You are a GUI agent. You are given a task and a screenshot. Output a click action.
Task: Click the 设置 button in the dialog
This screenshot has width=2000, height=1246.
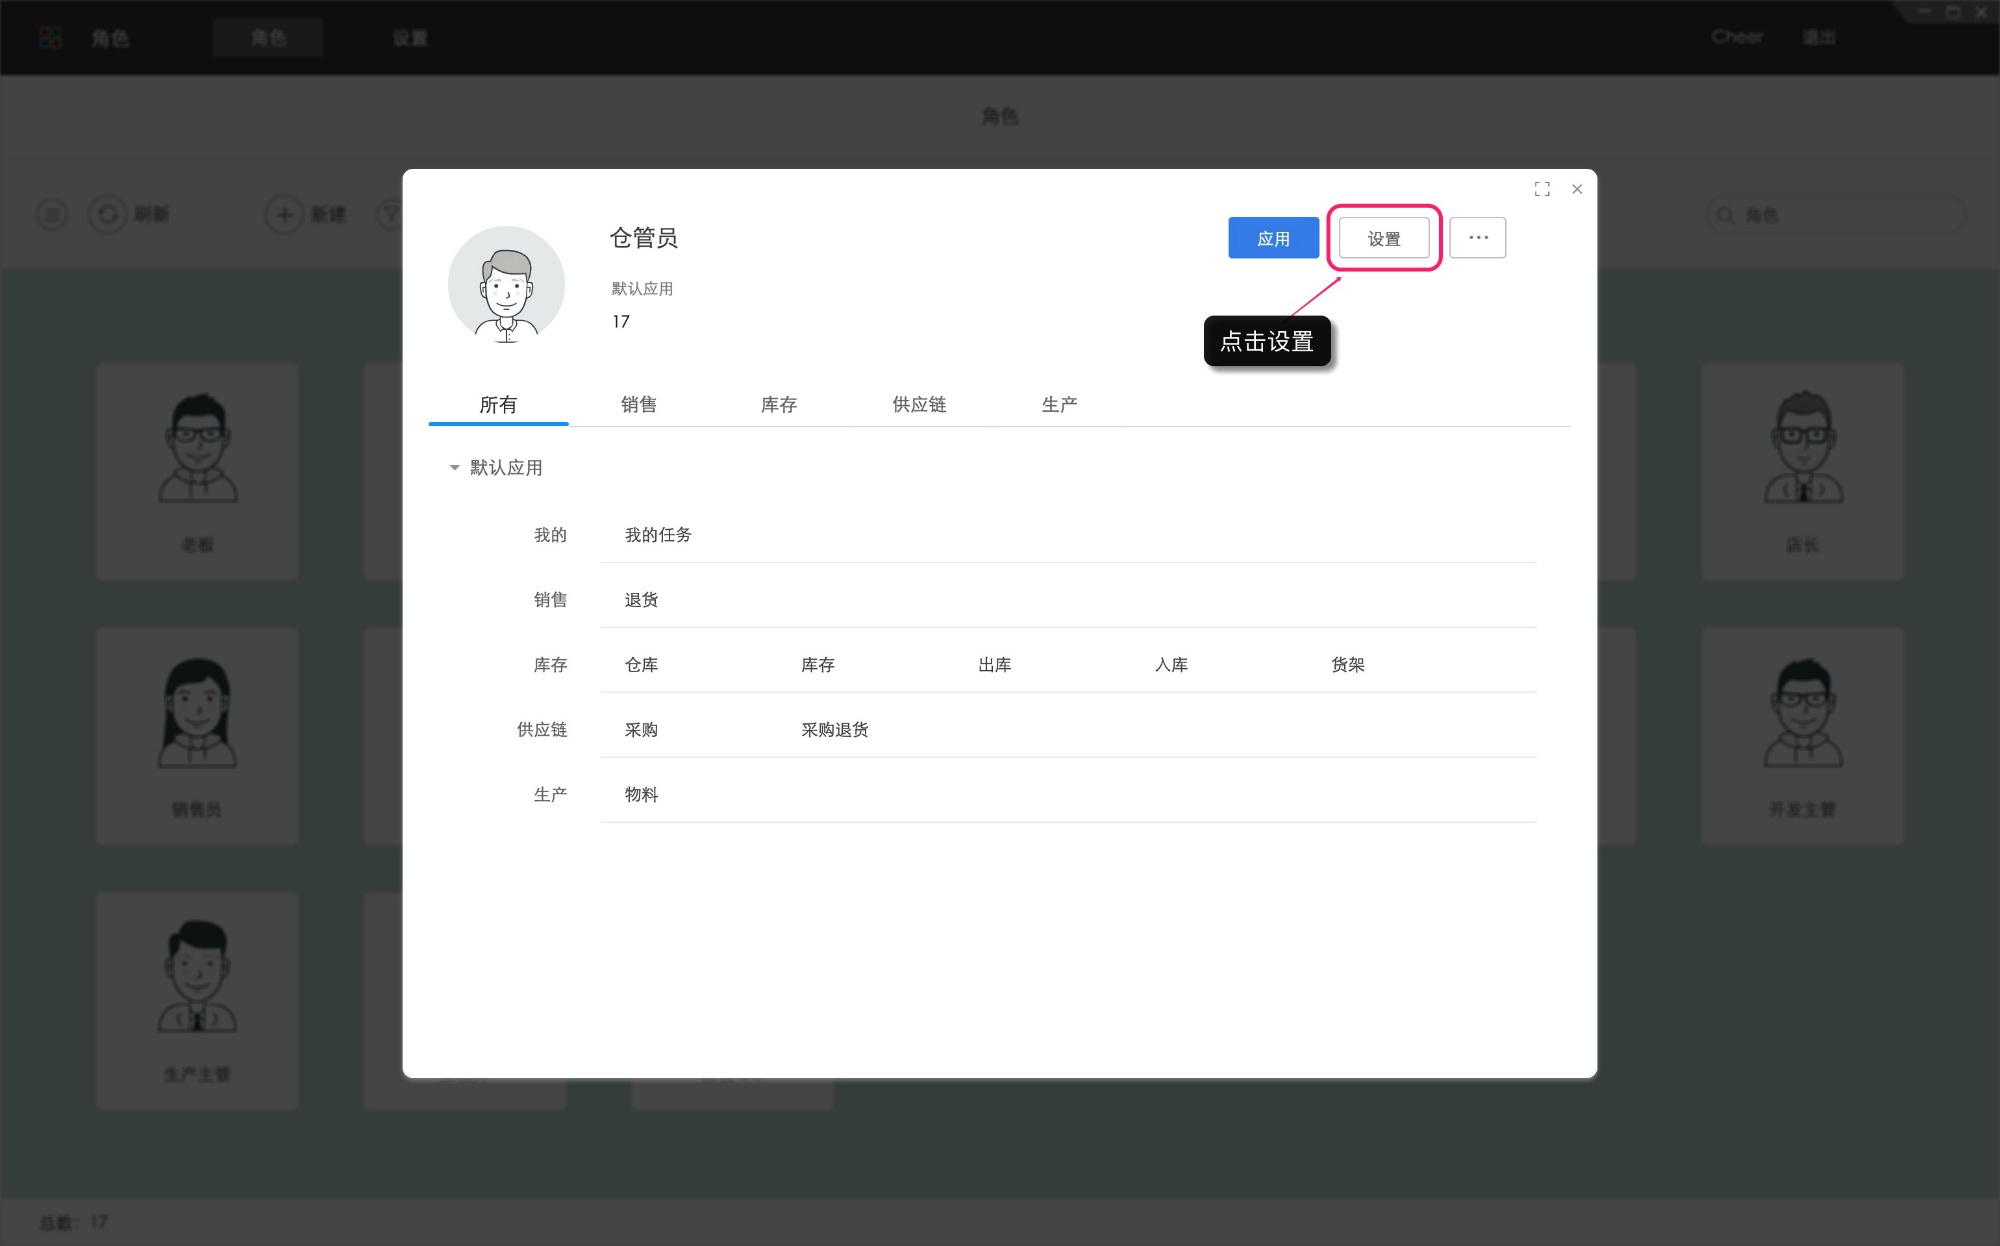[1384, 238]
